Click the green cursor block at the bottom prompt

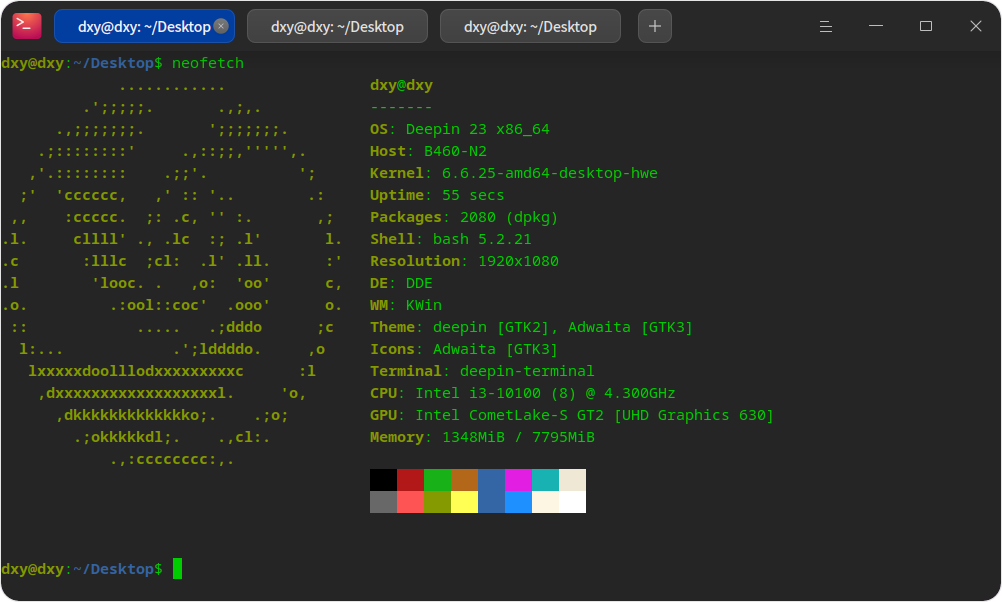coord(177,568)
